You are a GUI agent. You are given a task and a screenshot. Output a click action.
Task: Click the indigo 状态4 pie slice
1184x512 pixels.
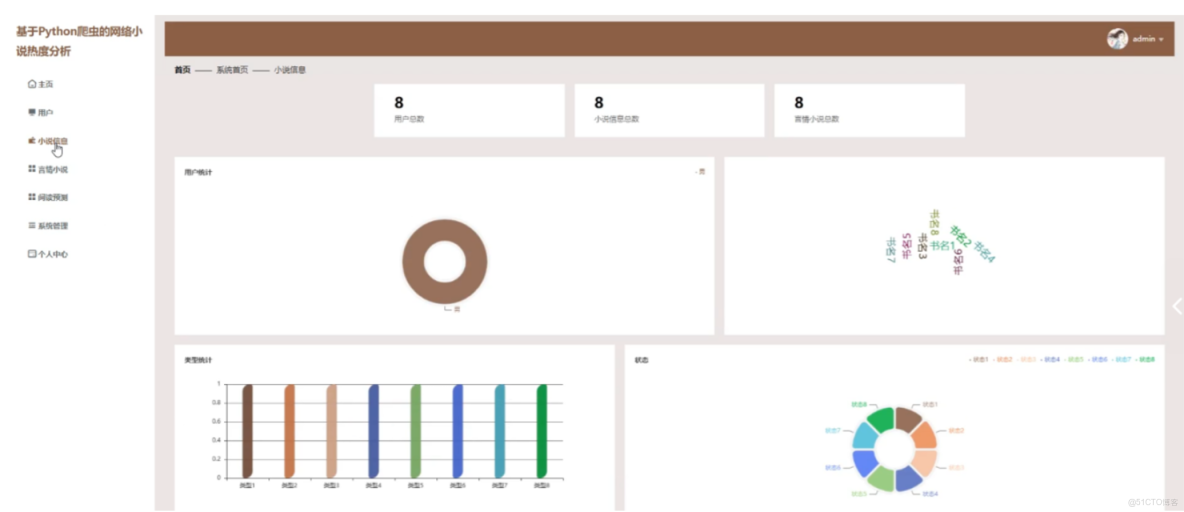[x=908, y=480]
